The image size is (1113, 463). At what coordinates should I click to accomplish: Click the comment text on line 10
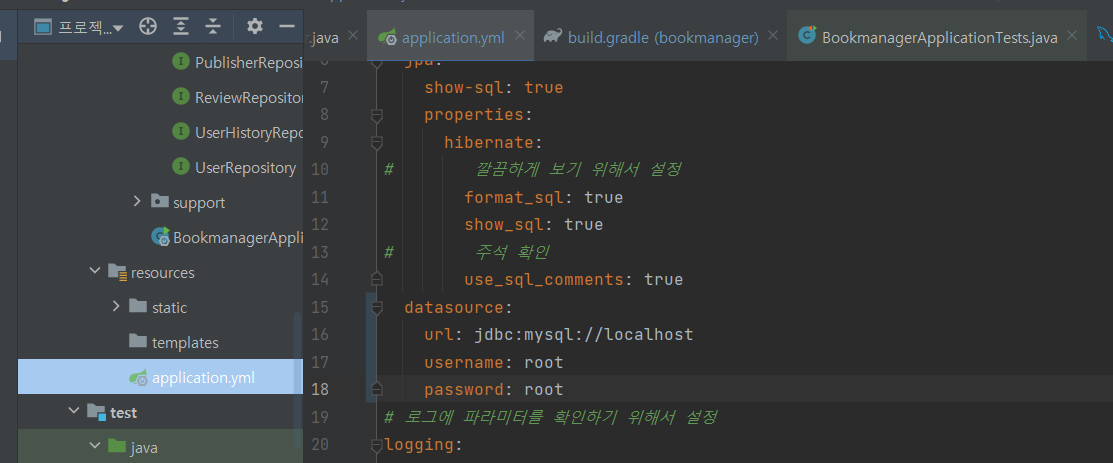click(x=579, y=170)
